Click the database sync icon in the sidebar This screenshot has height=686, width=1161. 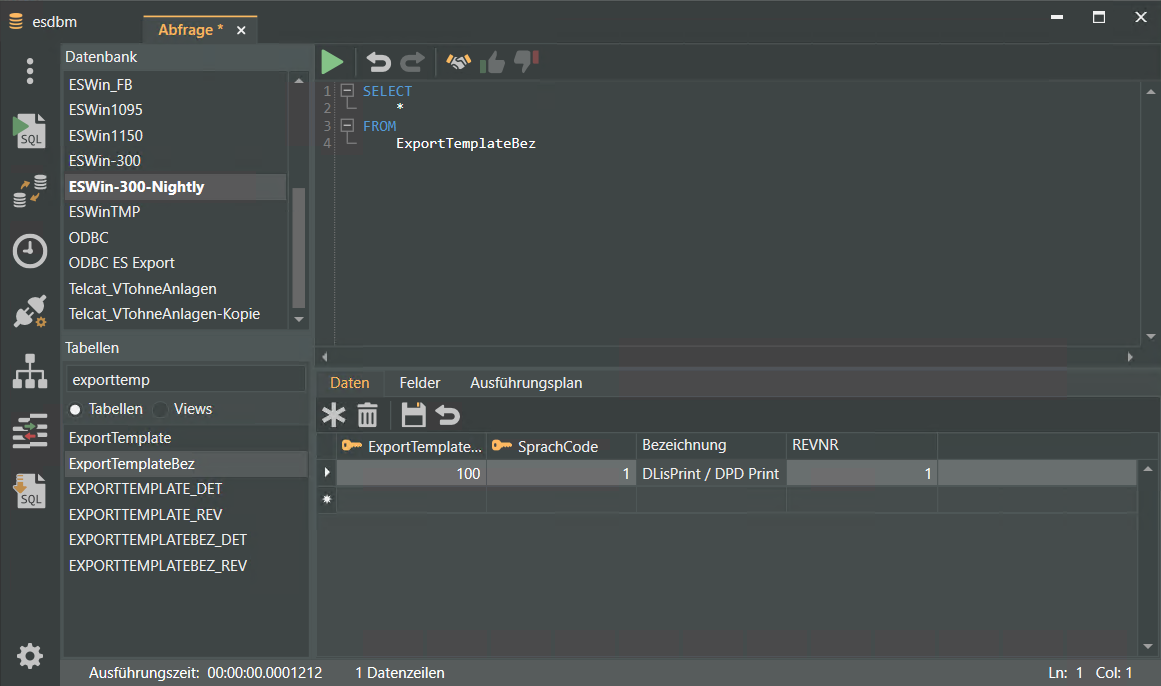coord(30,191)
